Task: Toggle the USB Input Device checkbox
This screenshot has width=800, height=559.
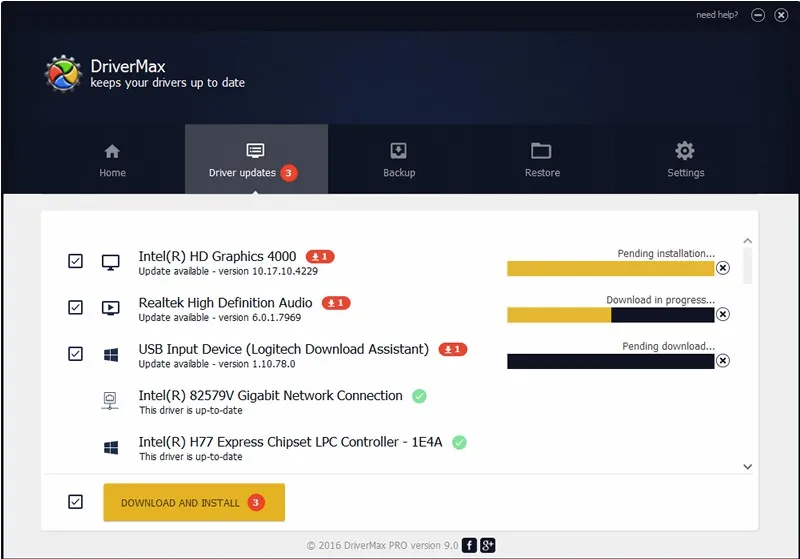Action: coord(76,354)
